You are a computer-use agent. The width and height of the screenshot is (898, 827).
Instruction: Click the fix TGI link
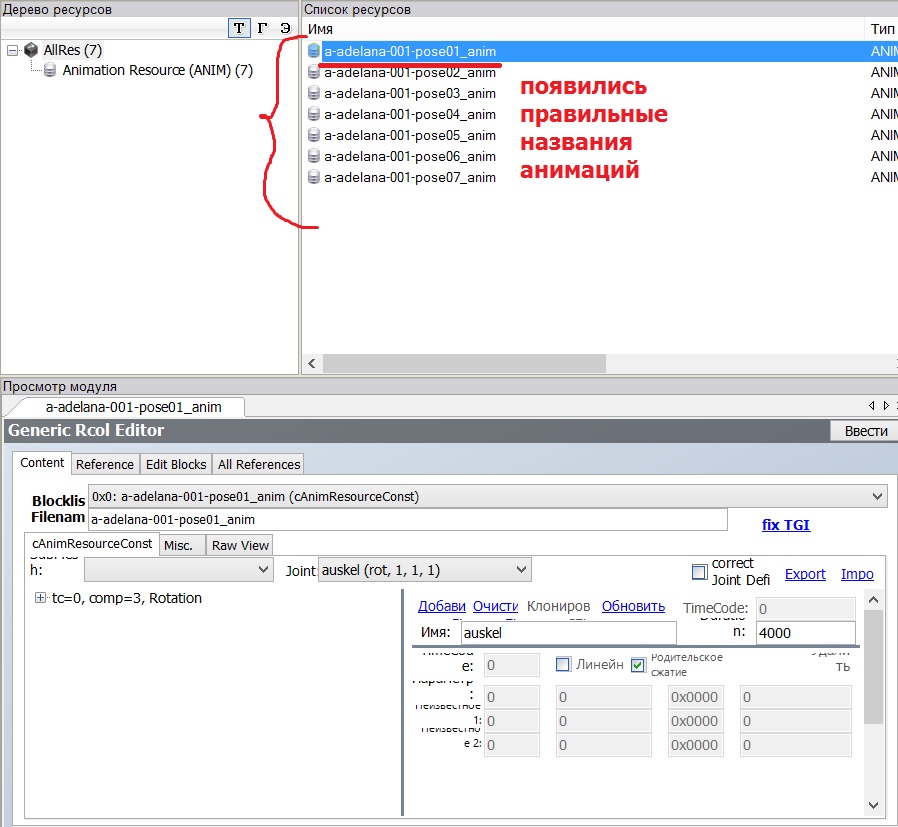coord(786,524)
